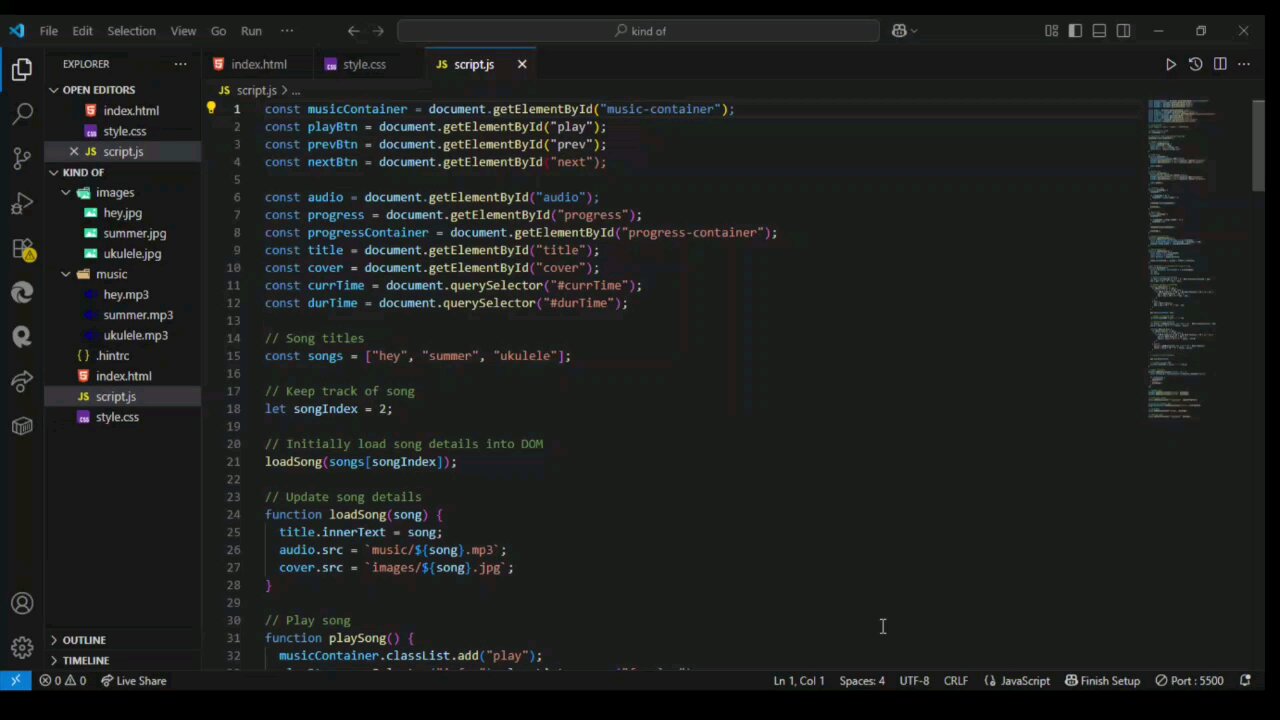The width and height of the screenshot is (1280, 720).
Task: Open hey.jpg in images folder
Action: click(x=122, y=213)
